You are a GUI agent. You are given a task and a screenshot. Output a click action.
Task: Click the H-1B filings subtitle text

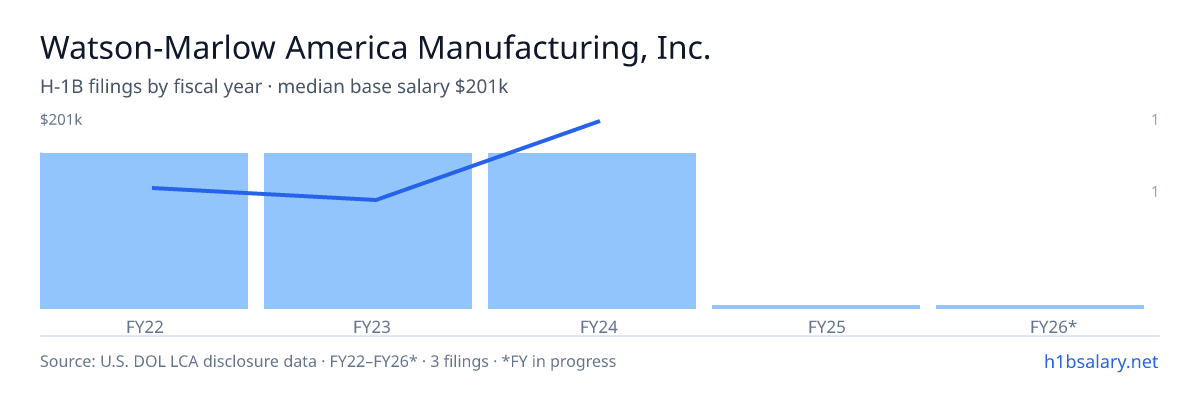(274, 87)
